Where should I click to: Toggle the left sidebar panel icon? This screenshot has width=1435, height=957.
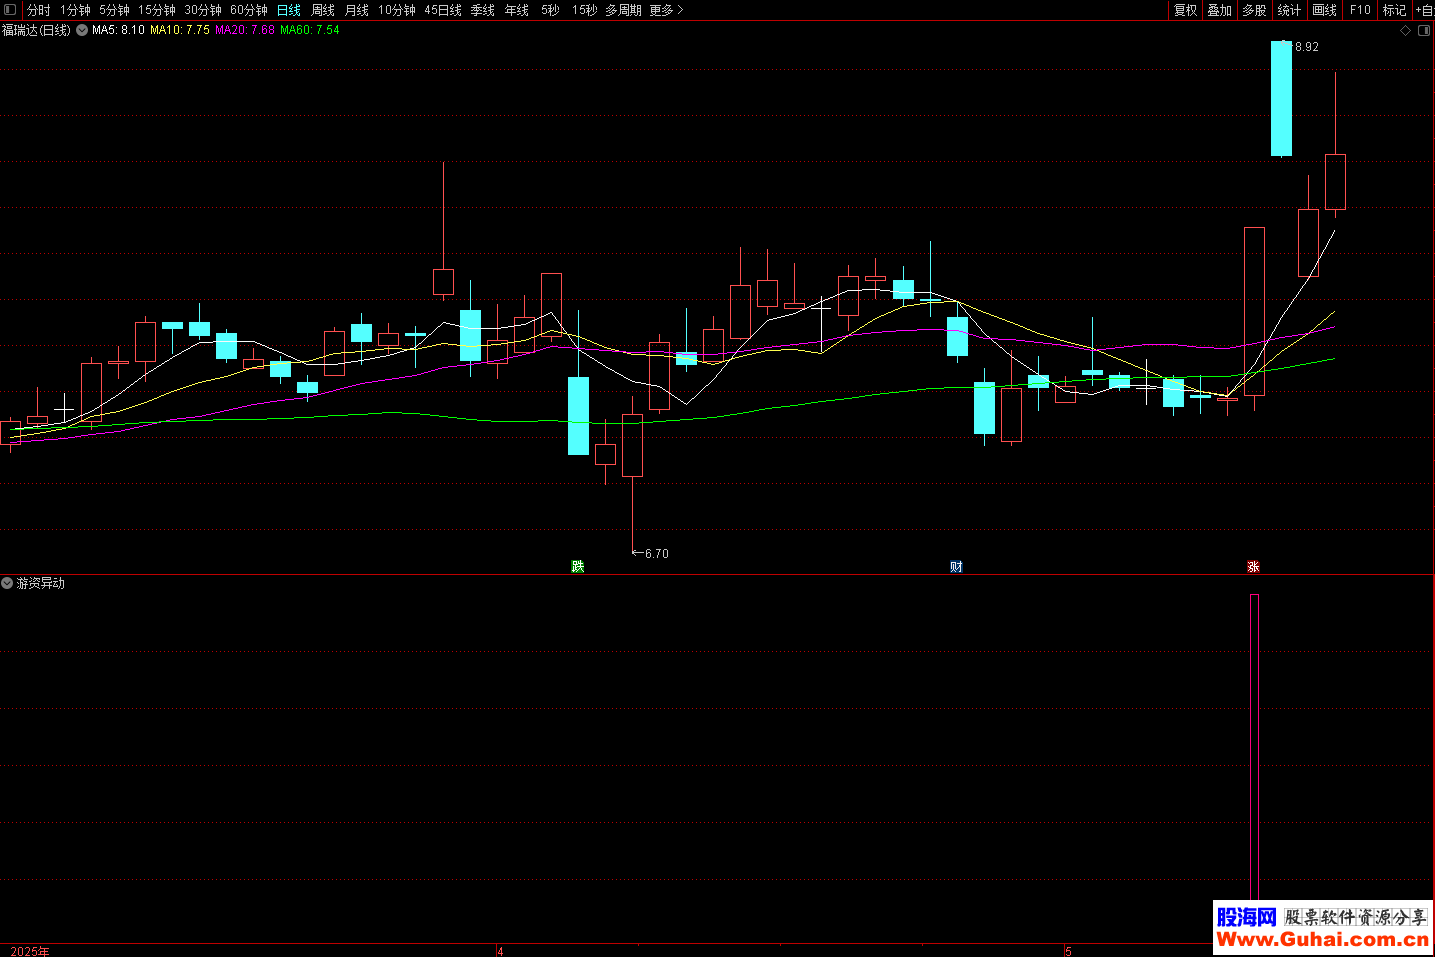coord(10,10)
